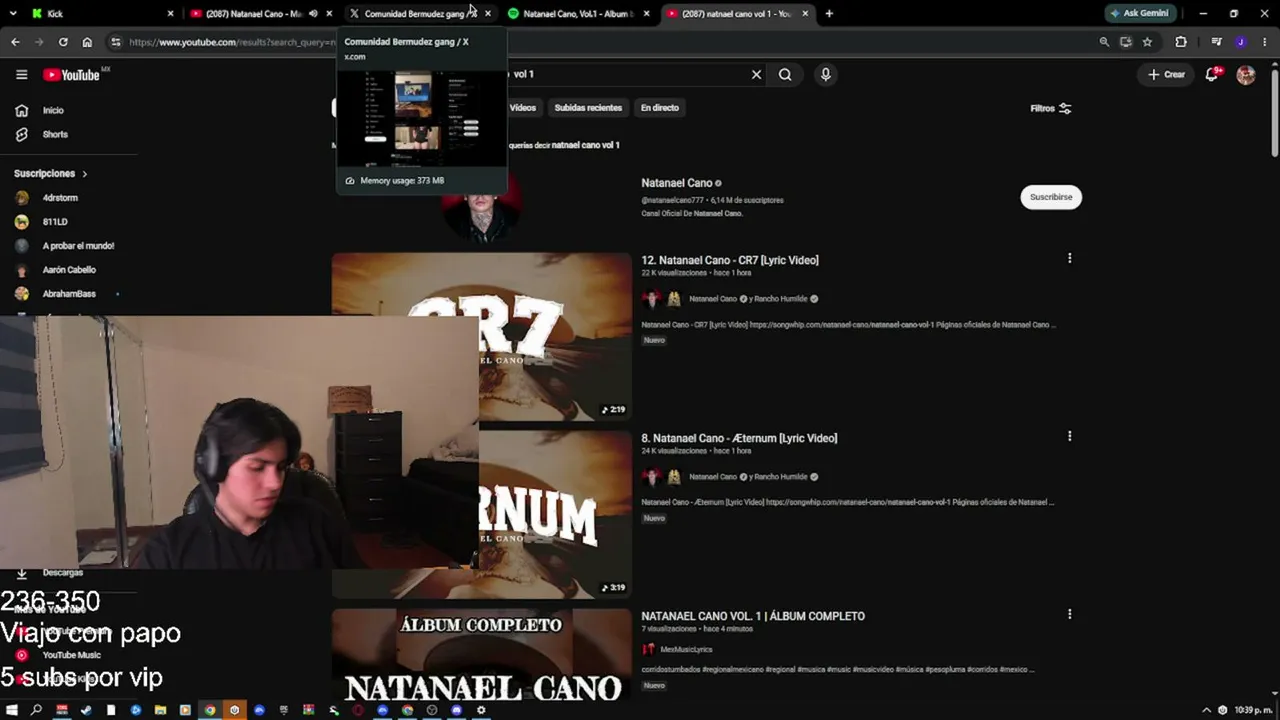Image resolution: width=1280 pixels, height=720 pixels.
Task: Click the suggested query natanael cano vol 1
Action: click(x=586, y=145)
